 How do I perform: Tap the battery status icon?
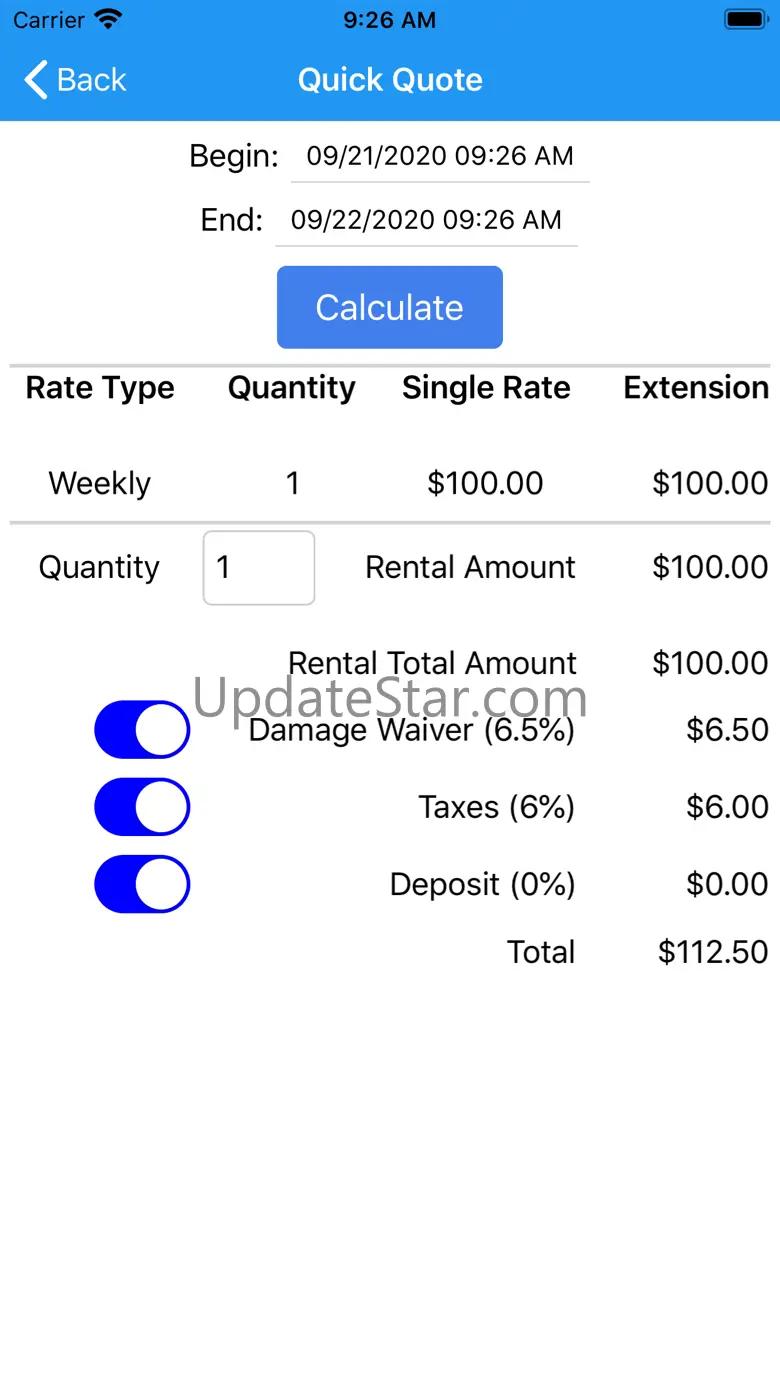(x=745, y=19)
